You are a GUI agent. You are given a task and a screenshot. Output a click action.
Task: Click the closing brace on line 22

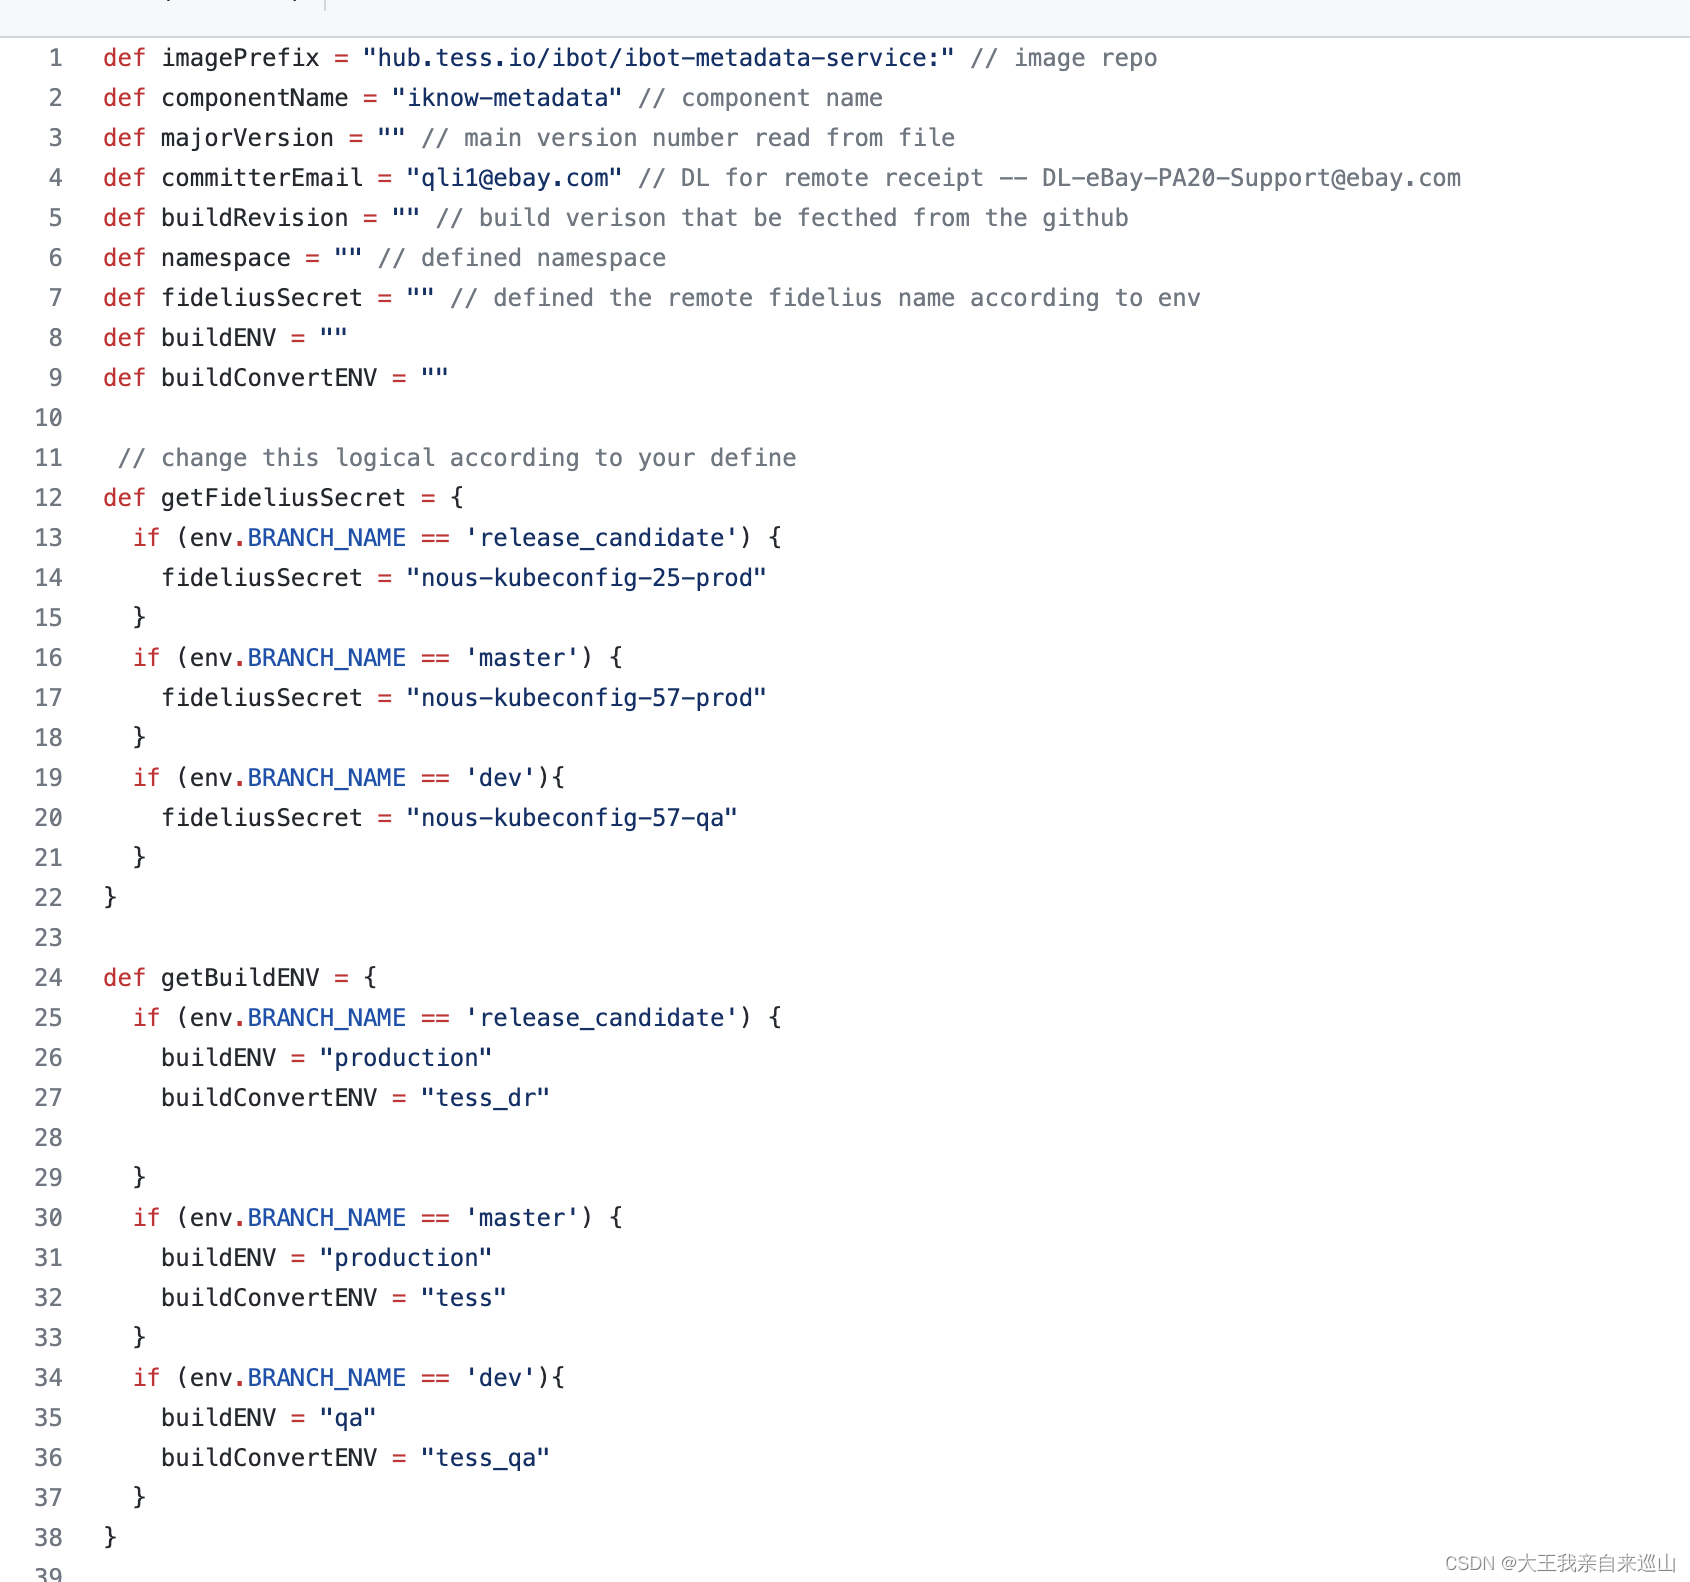tap(110, 898)
